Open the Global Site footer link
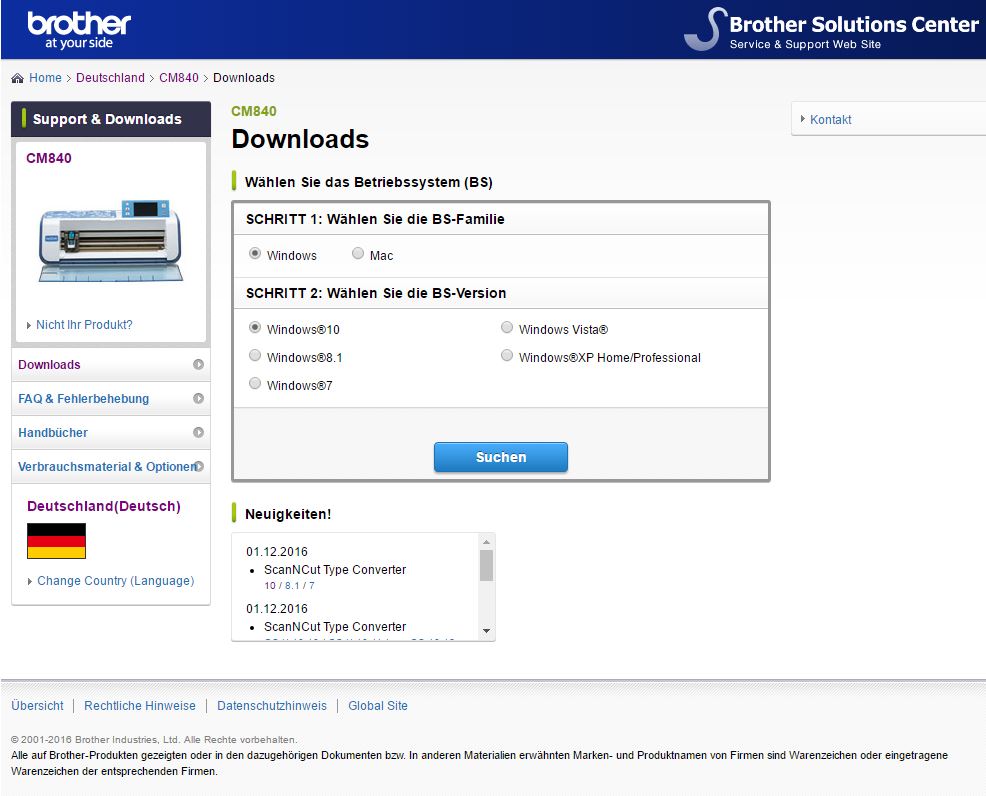986x796 pixels. coord(378,706)
